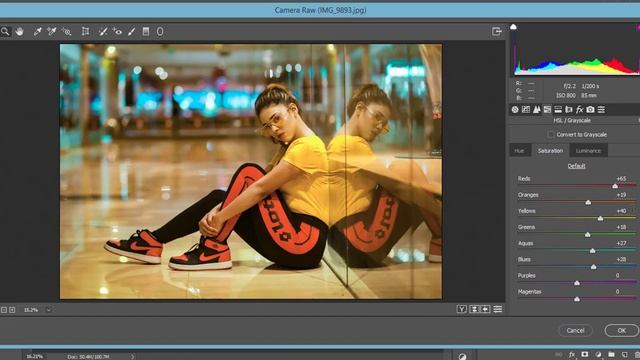Open the Detail panel icon
This screenshot has height=360, width=640.
[536, 109]
